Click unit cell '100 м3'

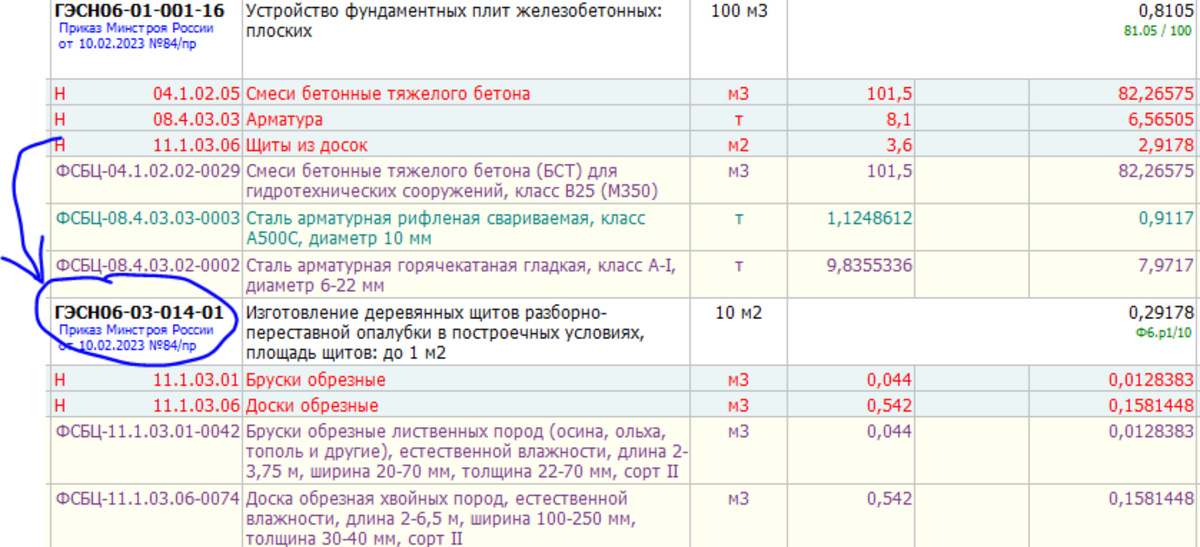738,12
